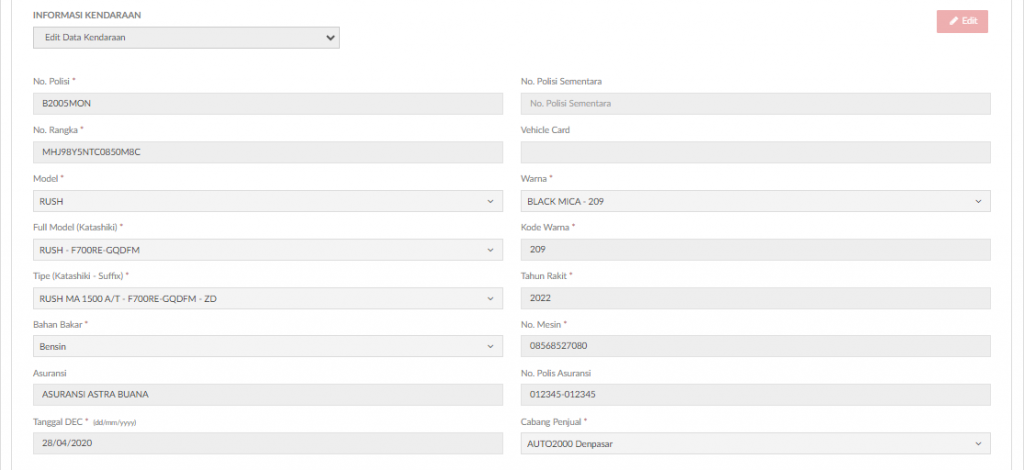Image resolution: width=1024 pixels, height=470 pixels.
Task: Open the Warna dropdown BLACK MICA - 209
Action: click(756, 201)
